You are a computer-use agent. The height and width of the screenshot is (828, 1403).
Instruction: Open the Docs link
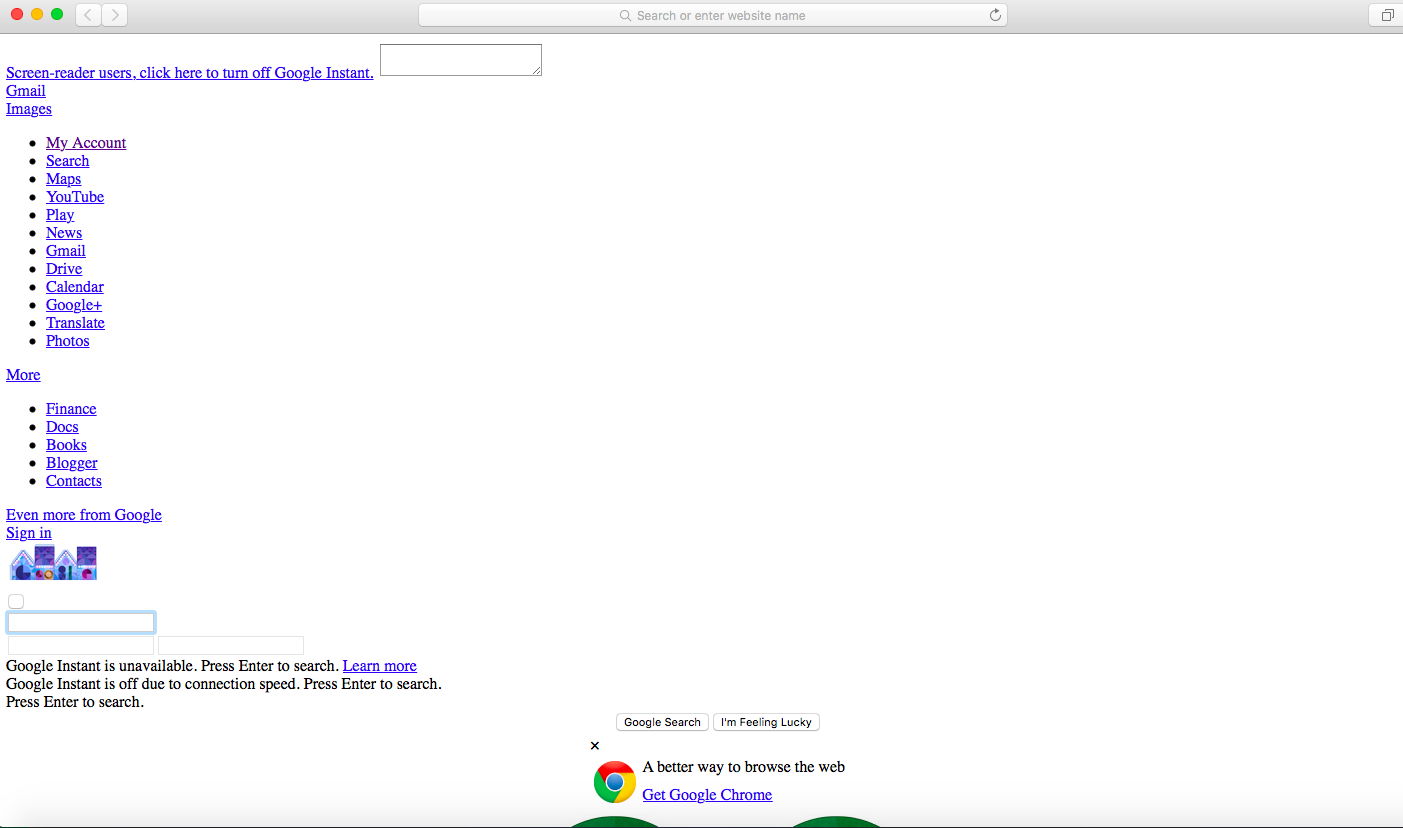coord(62,427)
